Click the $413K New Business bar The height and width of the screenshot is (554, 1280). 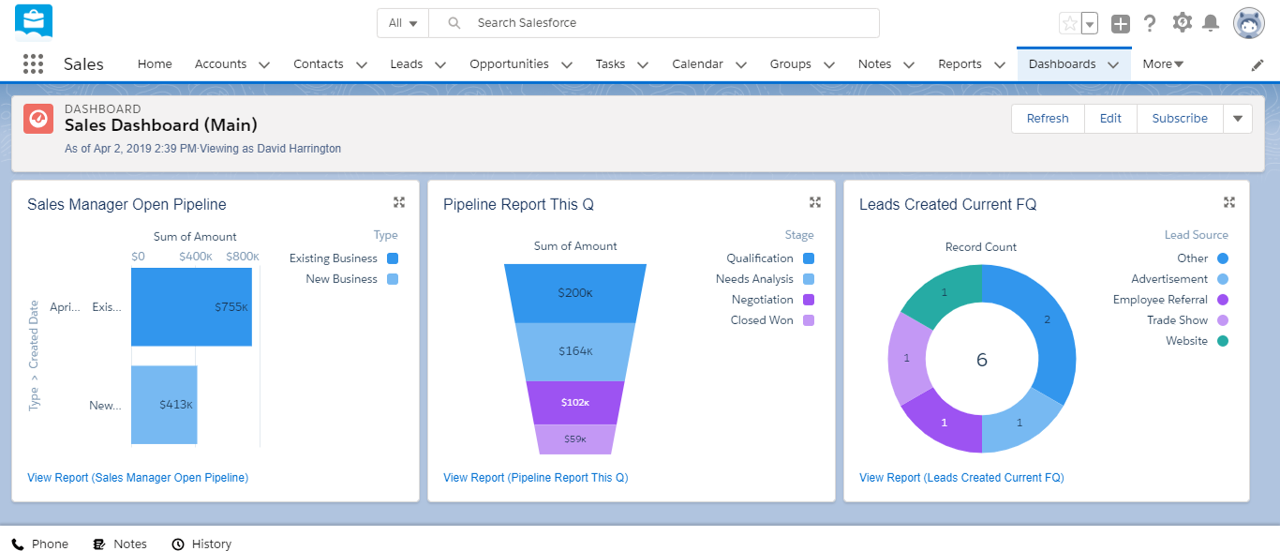(x=164, y=405)
